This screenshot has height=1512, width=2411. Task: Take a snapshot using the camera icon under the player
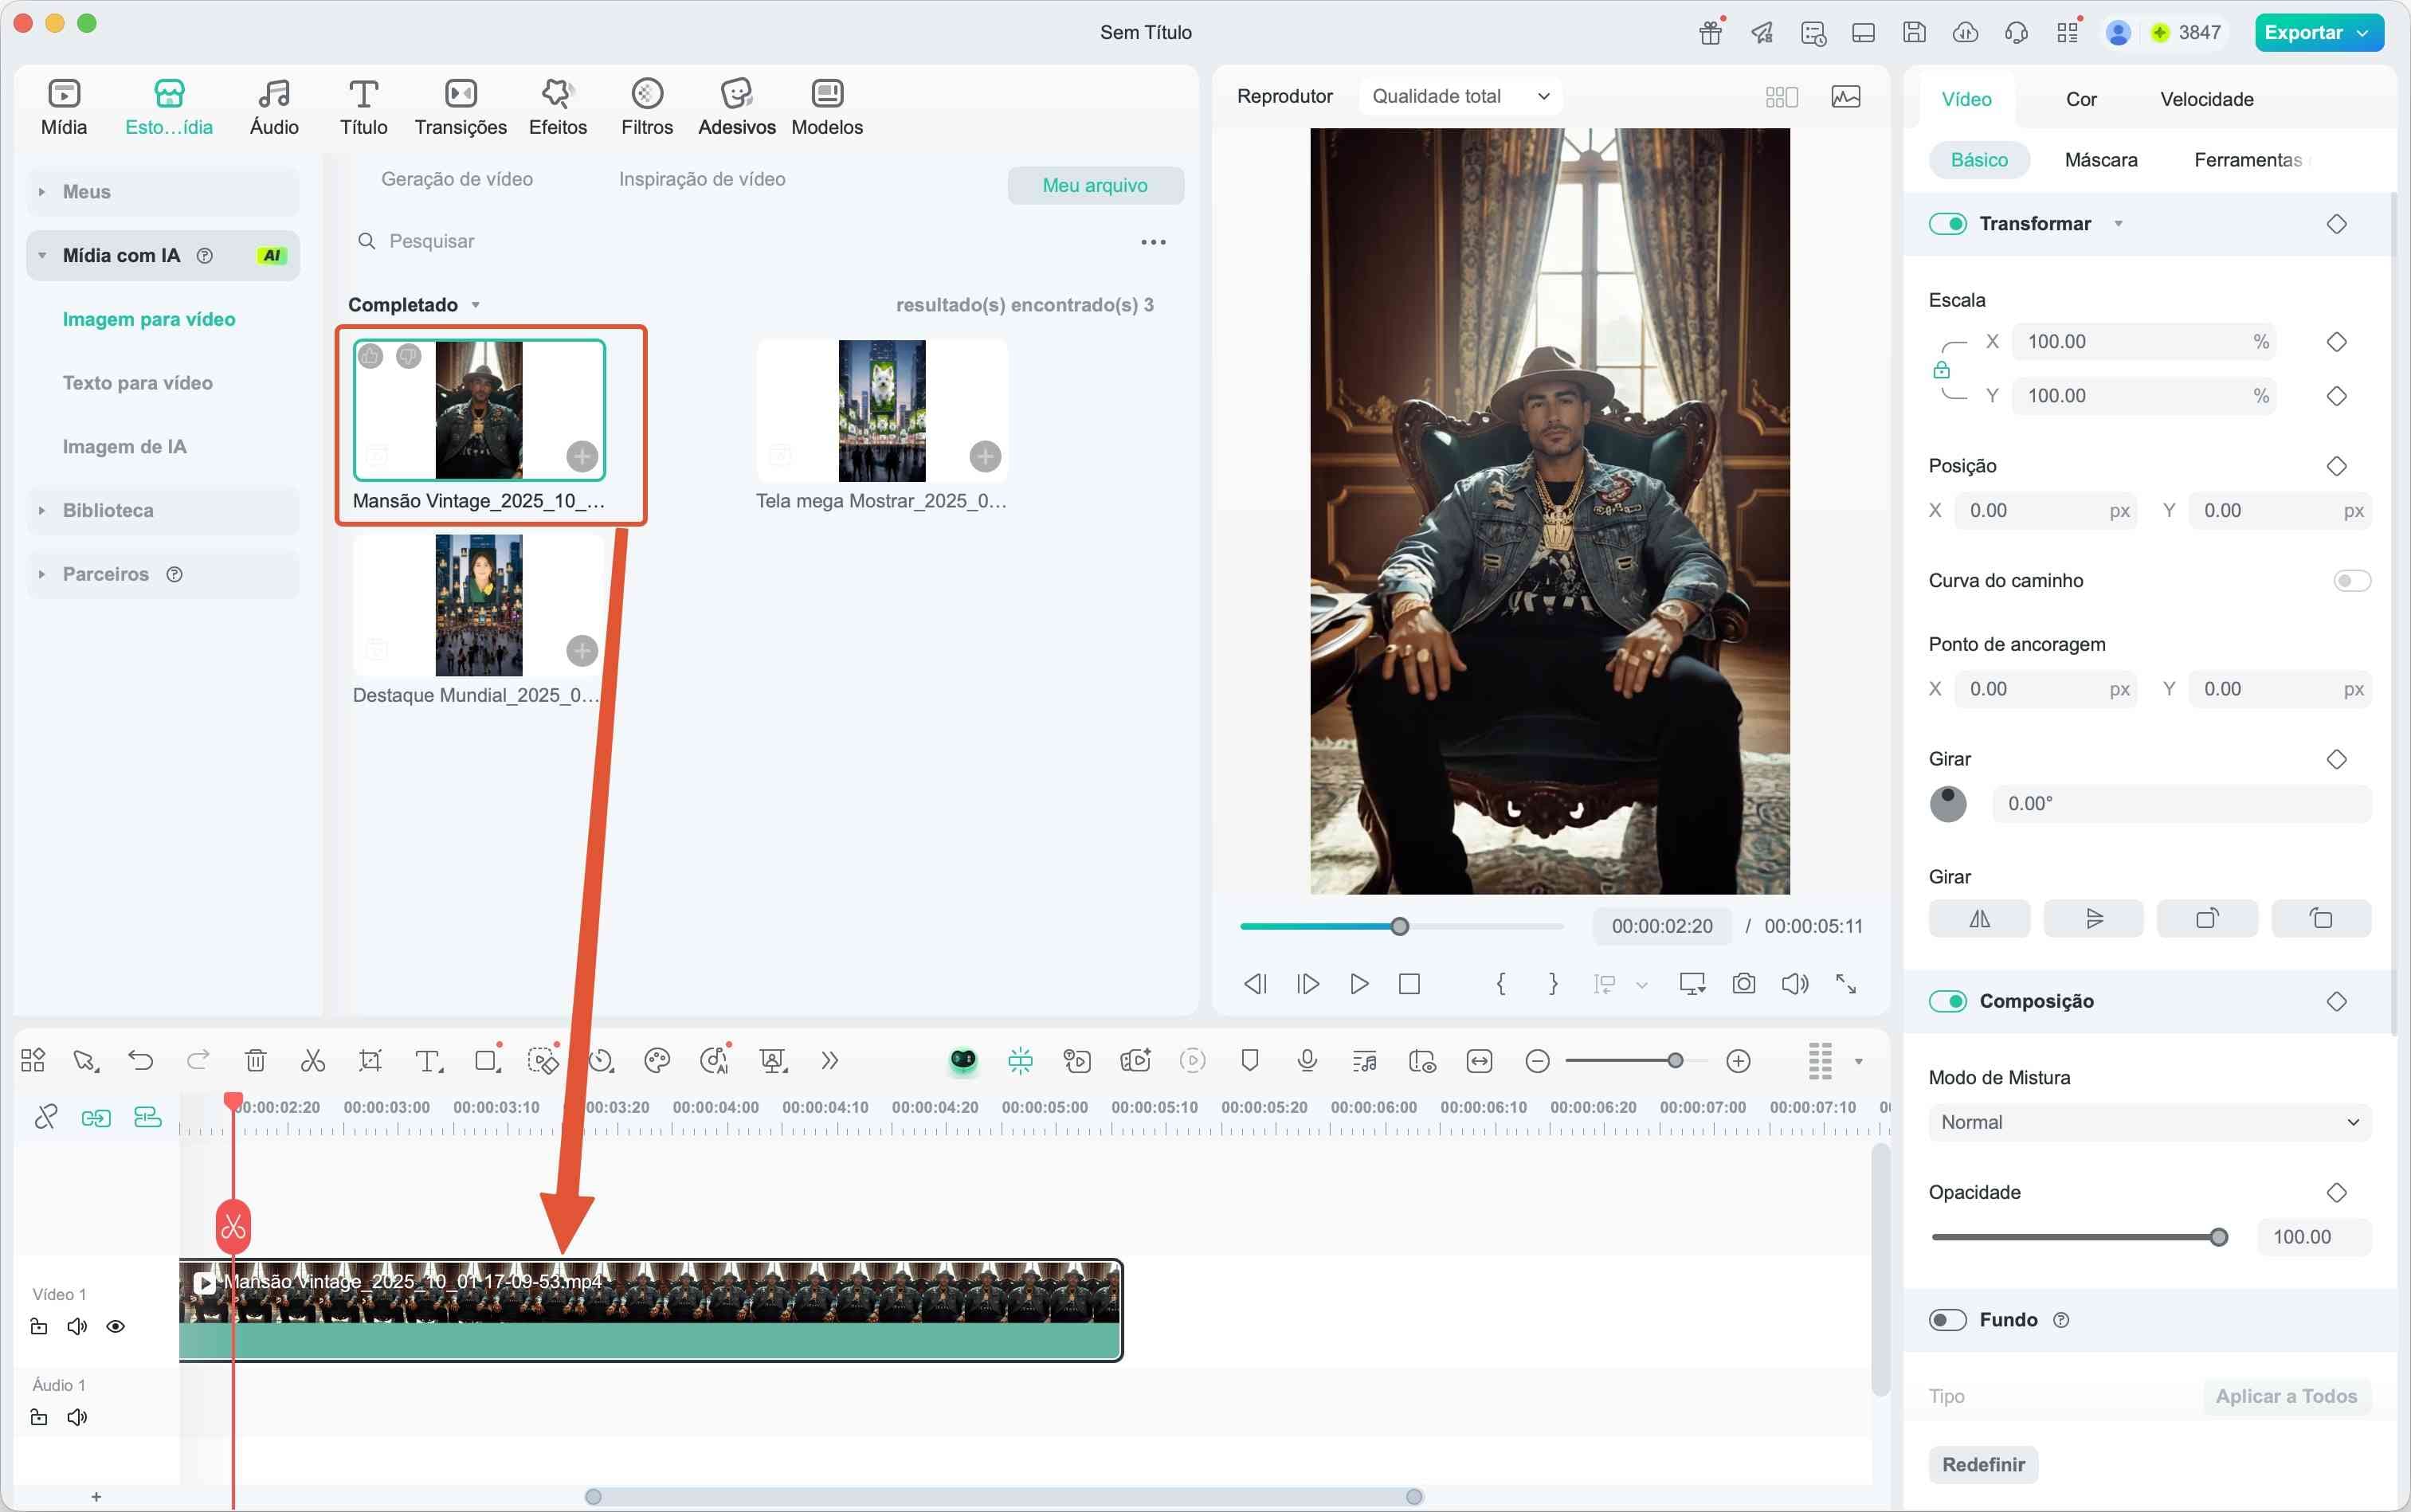click(1743, 984)
